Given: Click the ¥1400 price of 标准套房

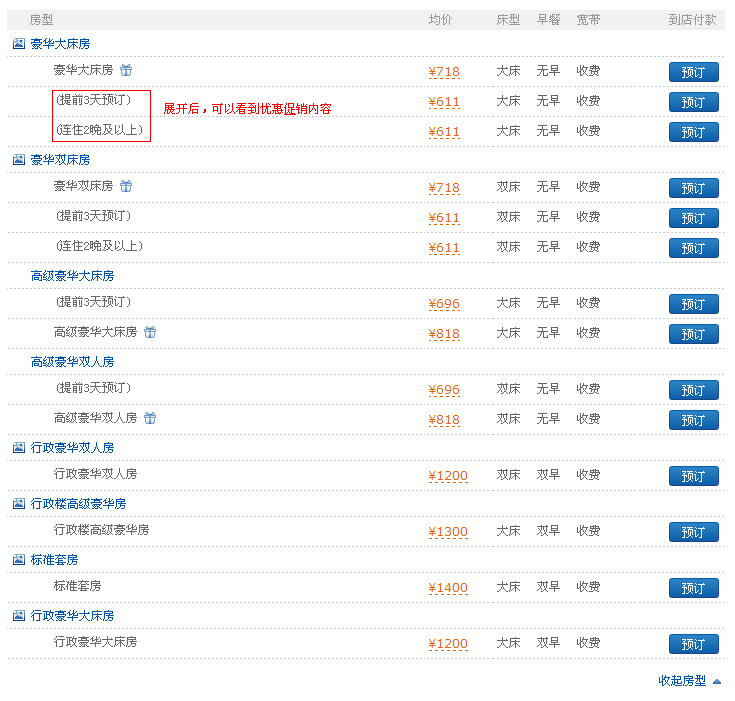Looking at the screenshot, I should (x=447, y=588).
